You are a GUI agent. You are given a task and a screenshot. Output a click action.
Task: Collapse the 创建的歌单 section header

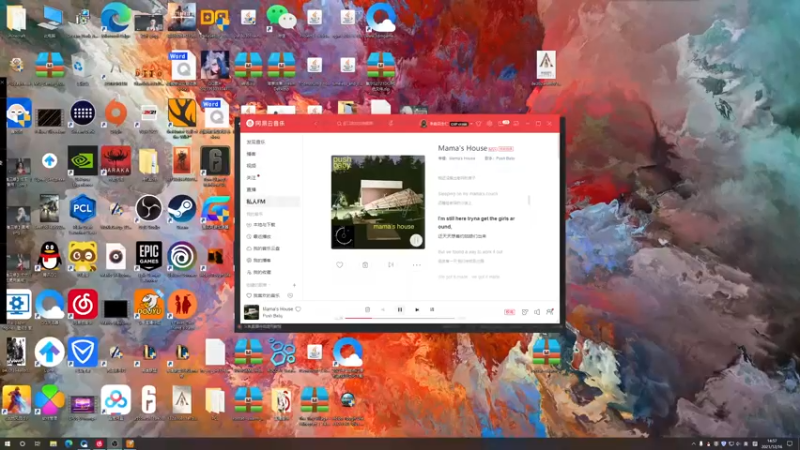coord(258,285)
